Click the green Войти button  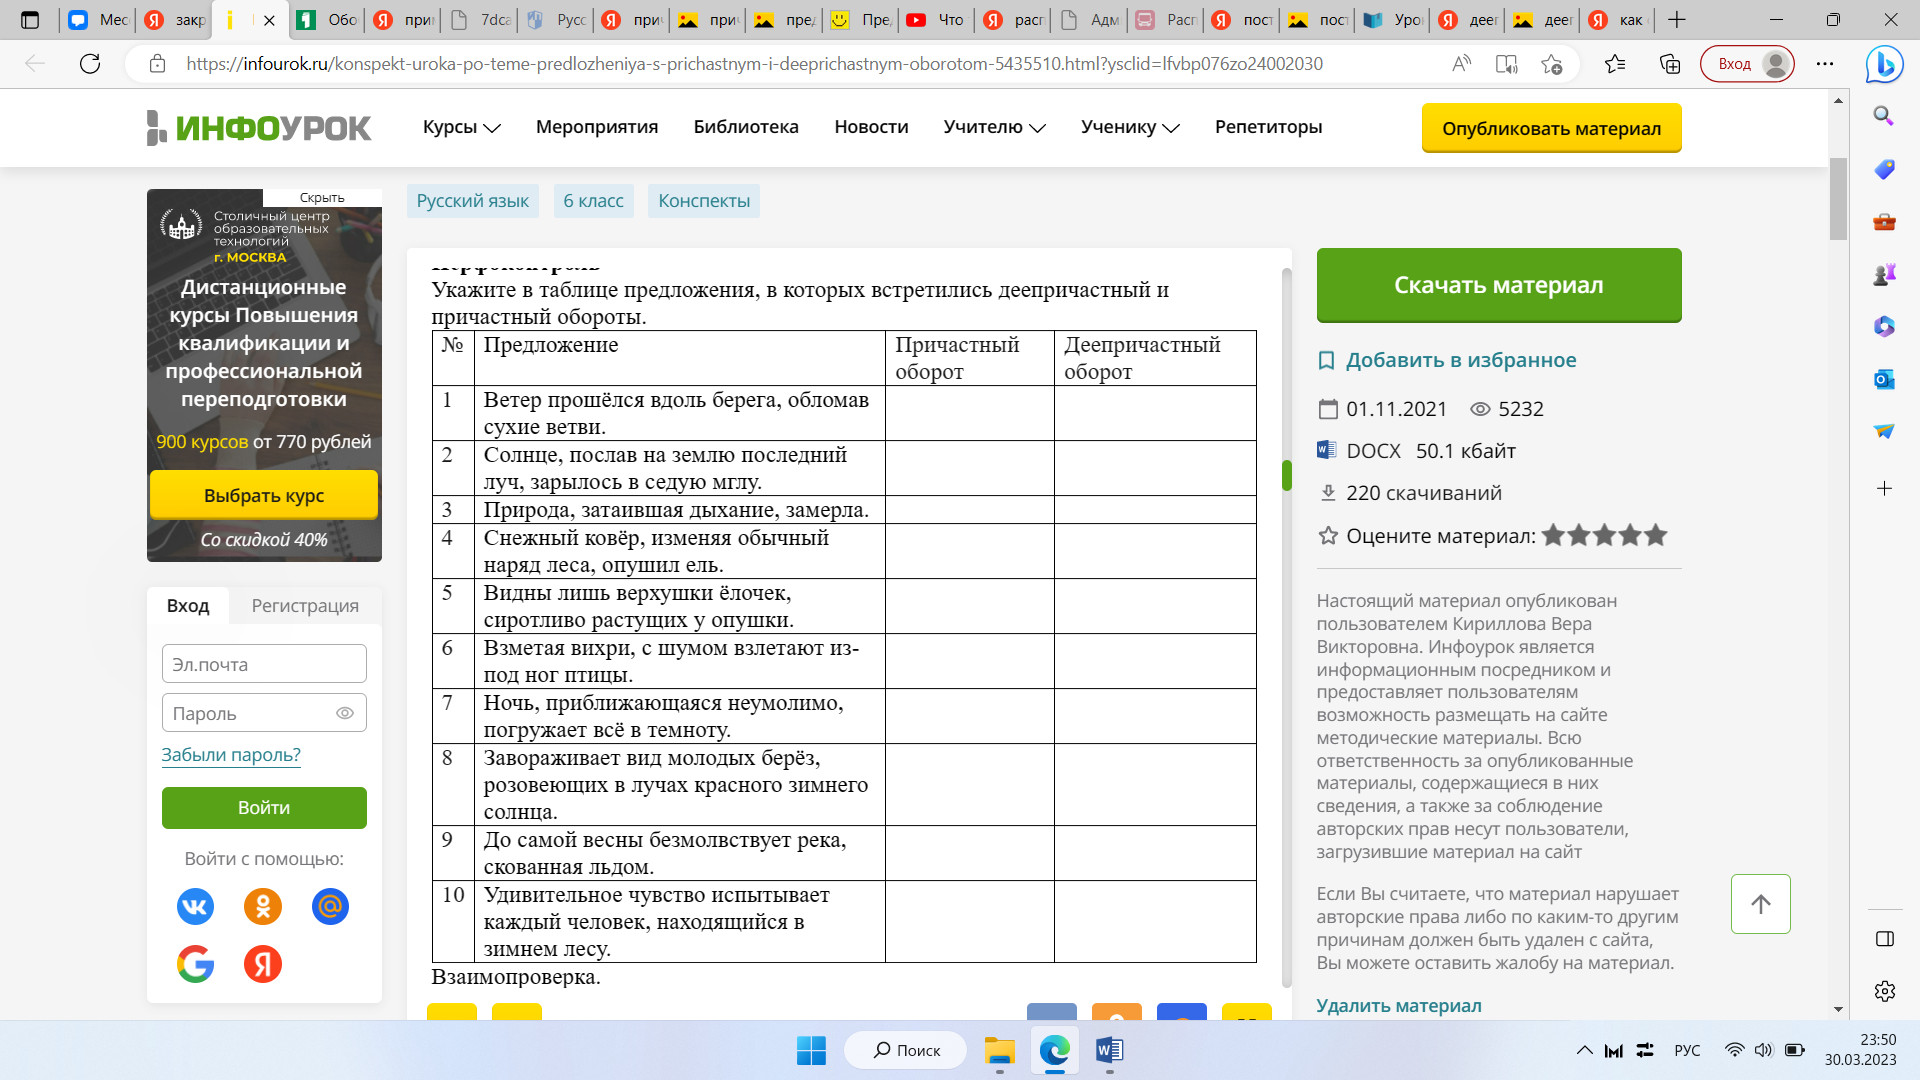tap(264, 807)
